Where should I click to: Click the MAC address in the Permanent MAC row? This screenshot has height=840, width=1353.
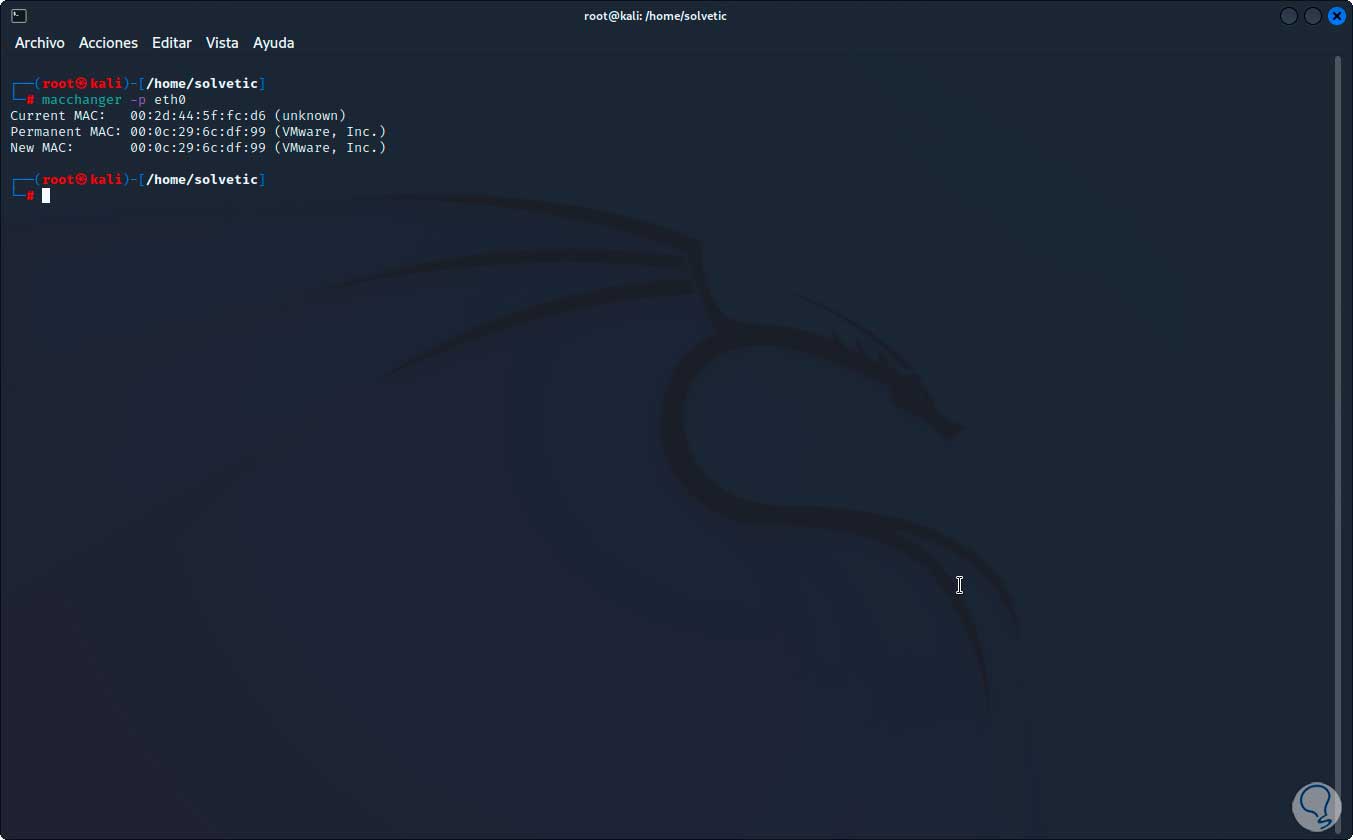click(198, 132)
